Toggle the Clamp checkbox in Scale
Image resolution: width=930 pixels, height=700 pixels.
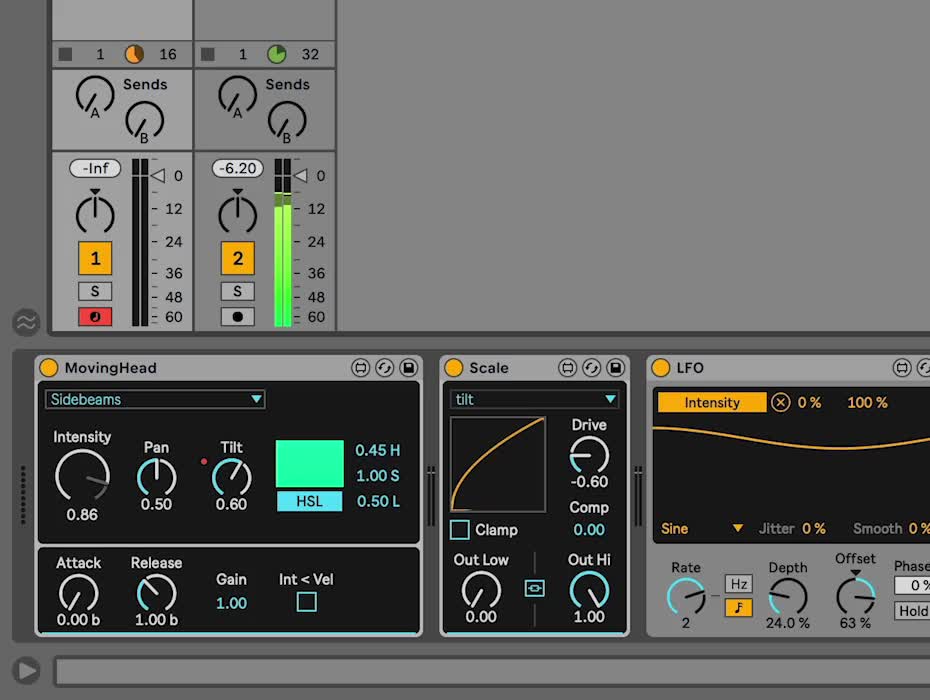(460, 530)
